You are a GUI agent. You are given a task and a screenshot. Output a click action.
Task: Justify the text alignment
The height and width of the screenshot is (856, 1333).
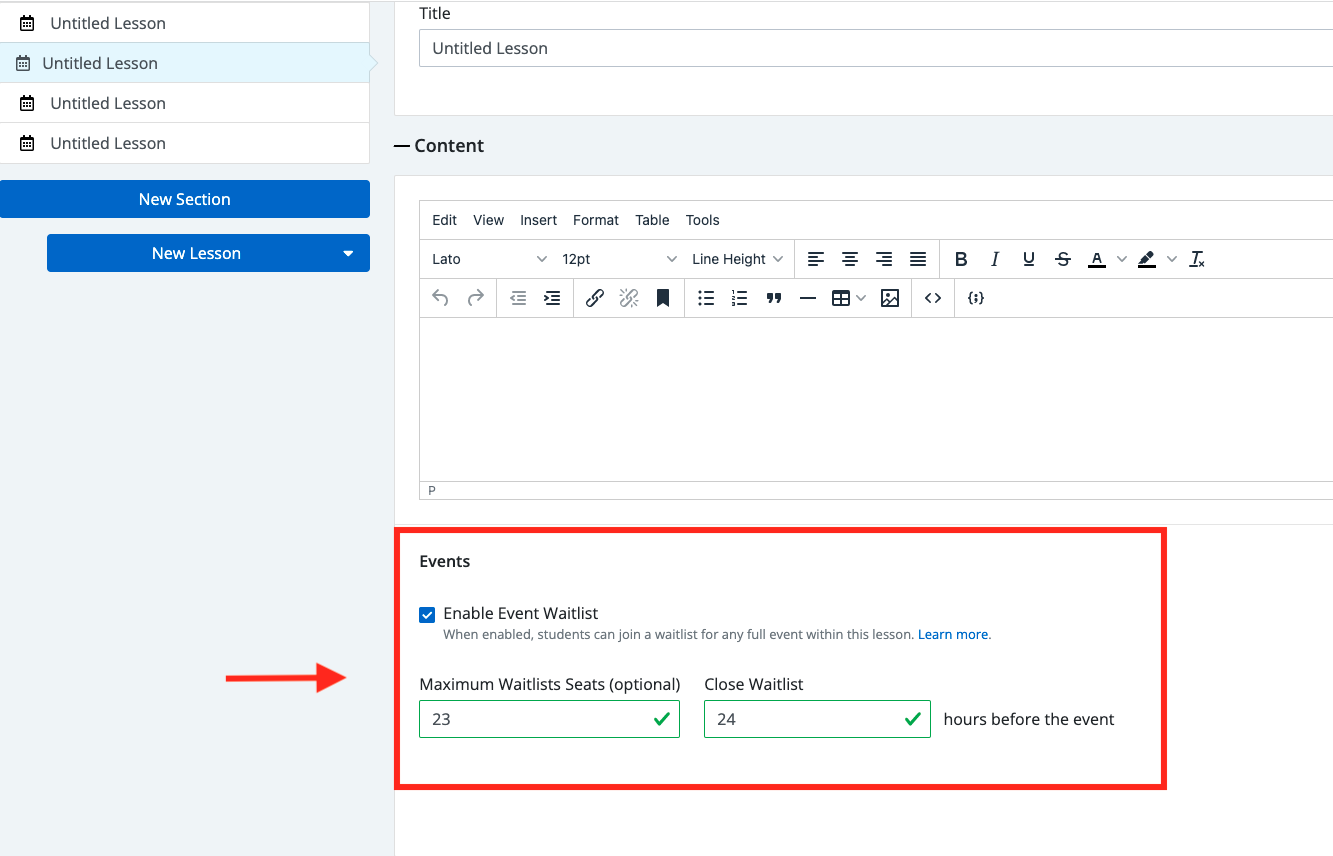pos(918,259)
